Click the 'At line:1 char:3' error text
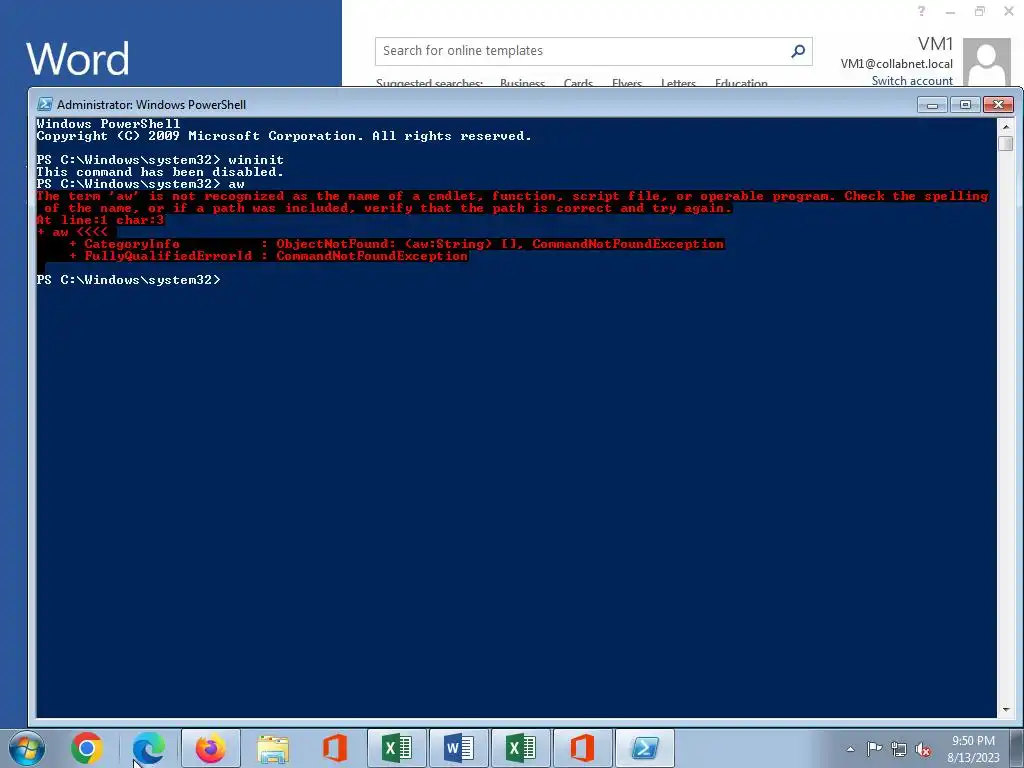 [x=101, y=220]
